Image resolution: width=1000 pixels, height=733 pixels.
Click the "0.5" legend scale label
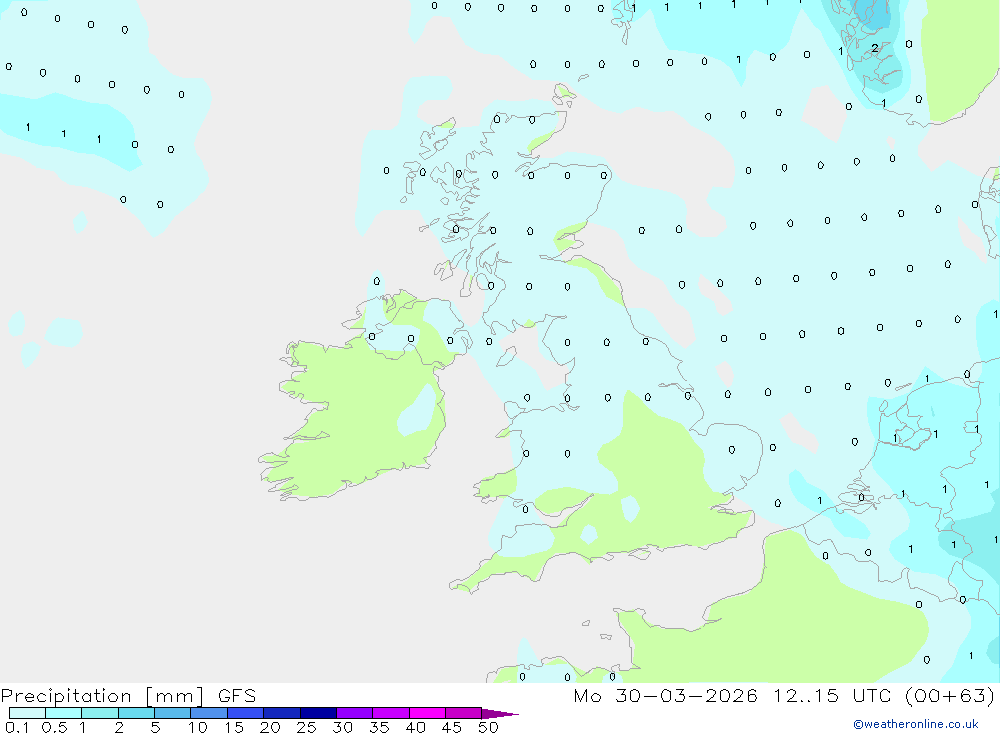coord(54,727)
